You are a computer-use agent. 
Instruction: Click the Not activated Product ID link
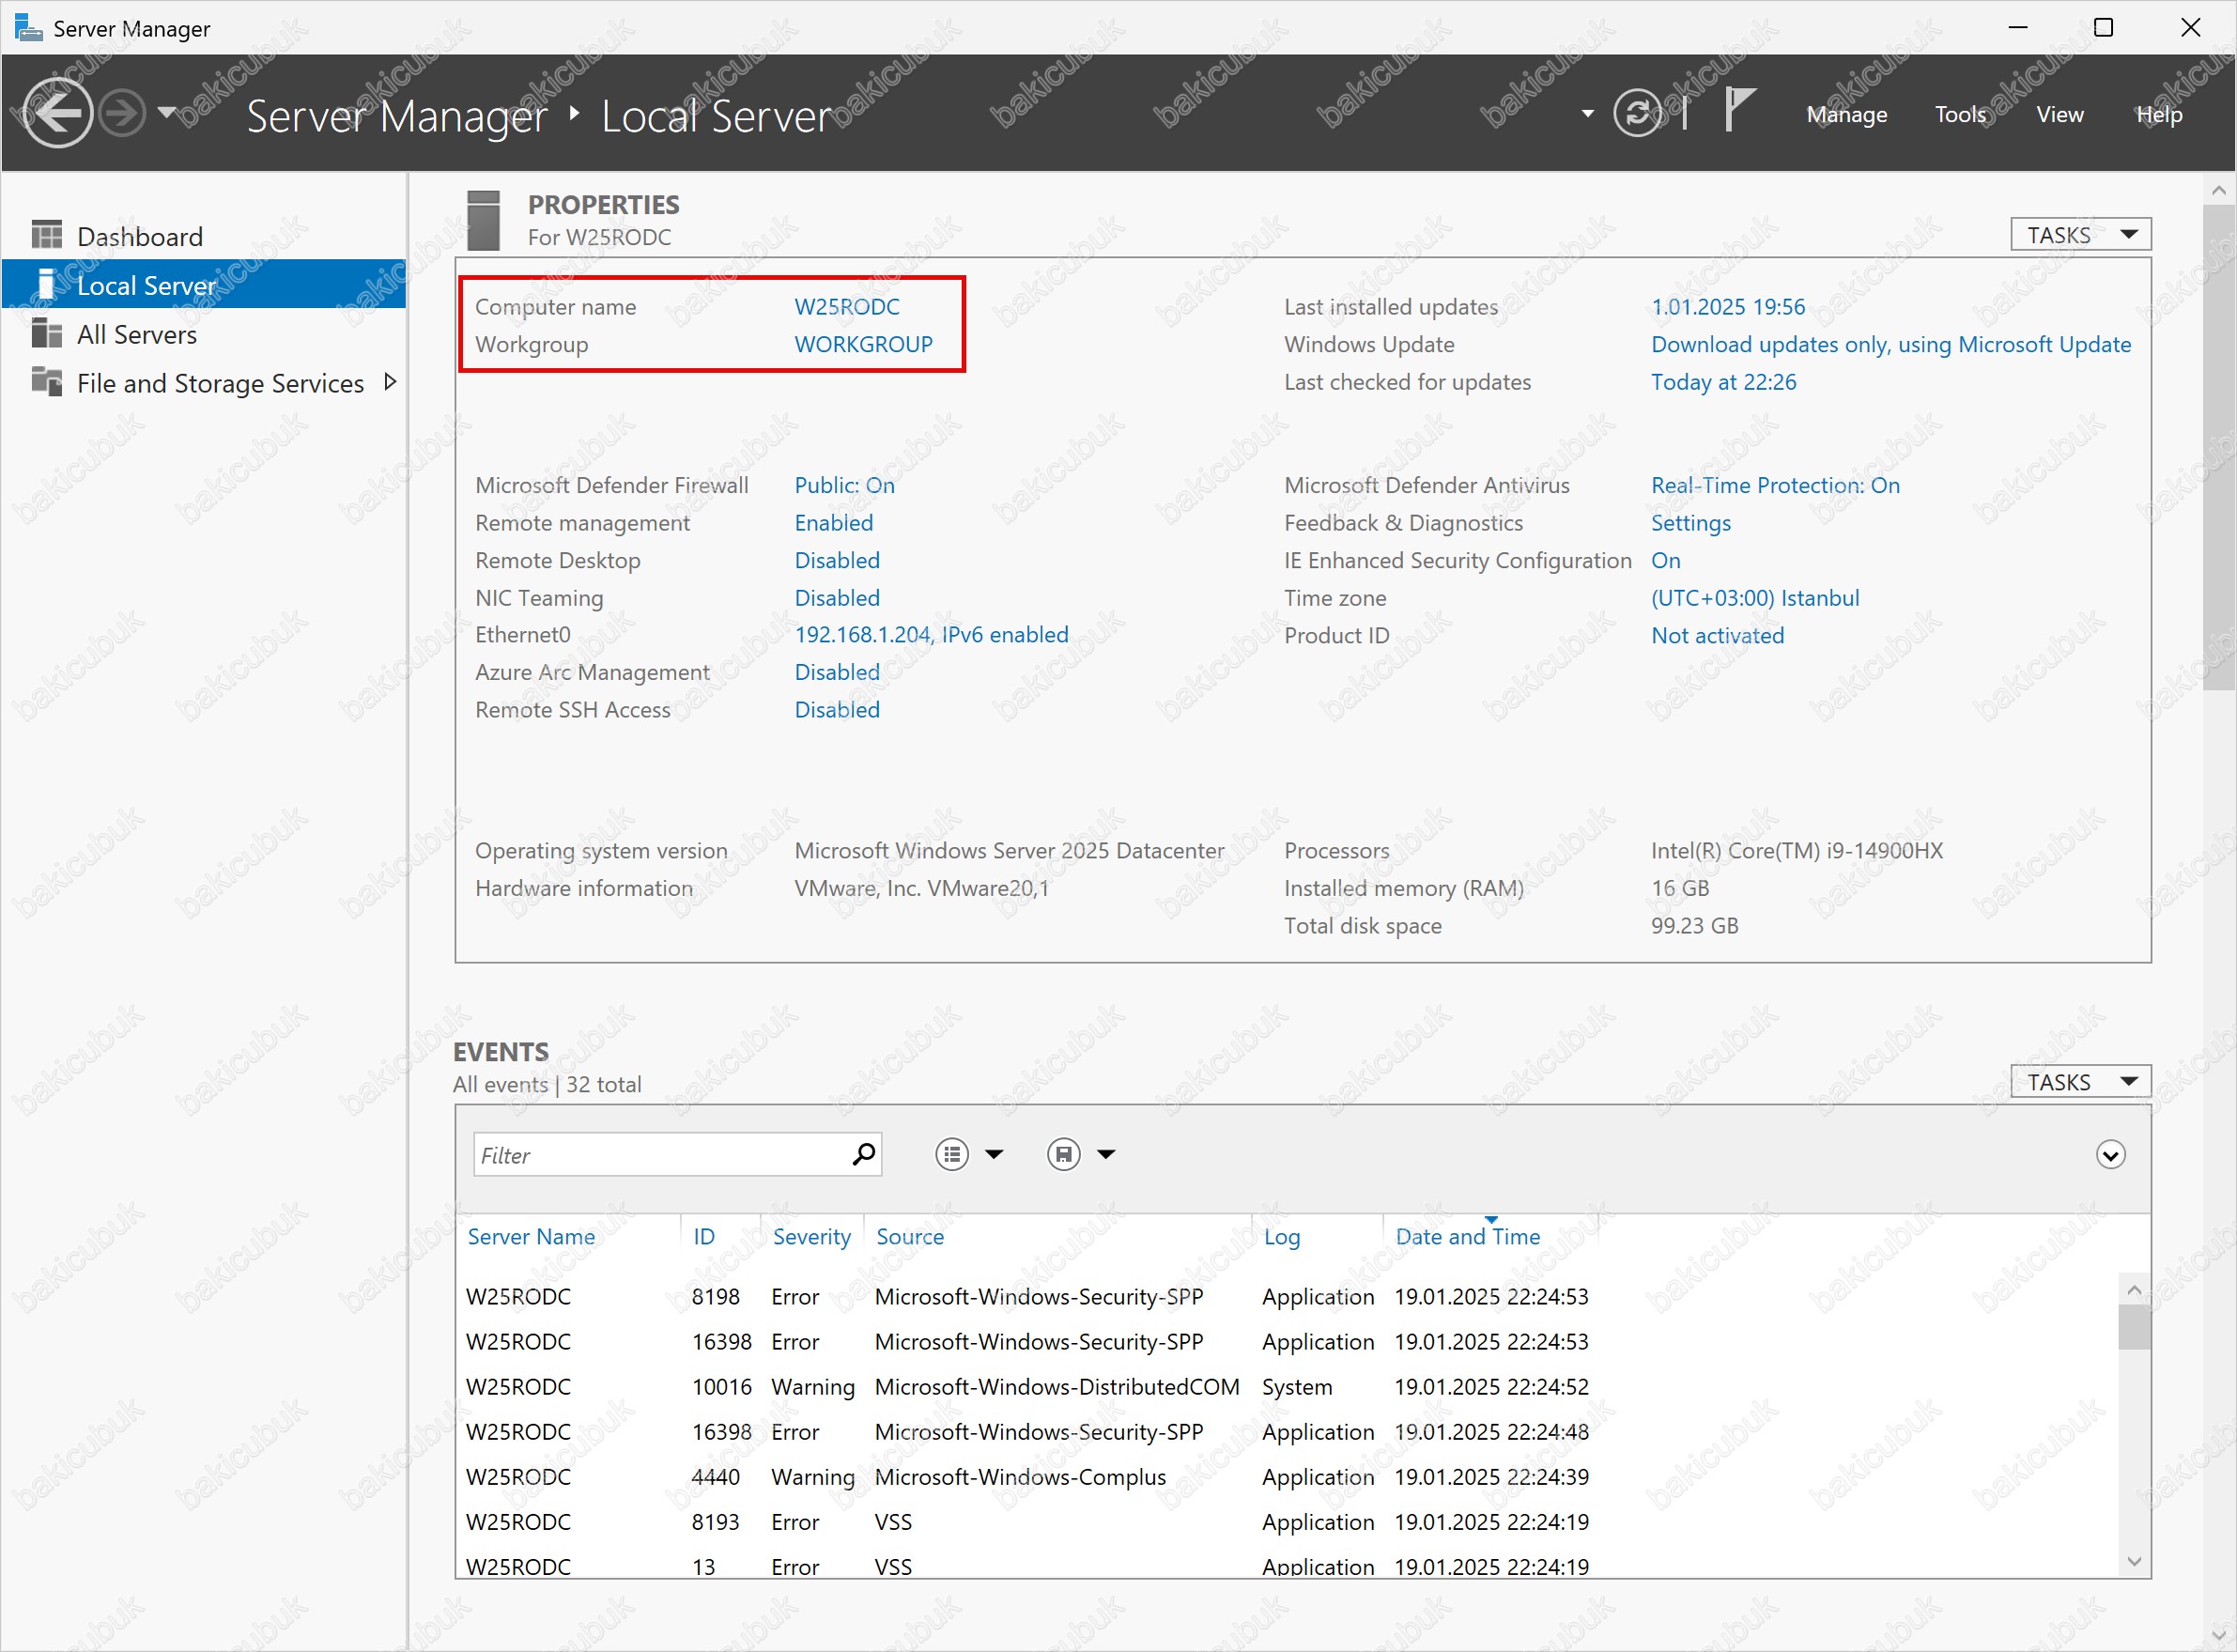tap(1717, 635)
